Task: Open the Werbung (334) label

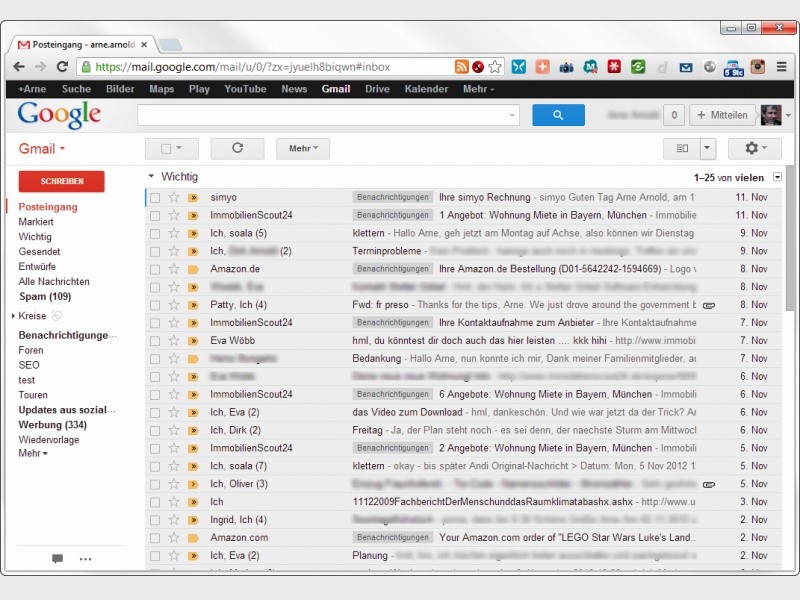Action: pos(53,424)
